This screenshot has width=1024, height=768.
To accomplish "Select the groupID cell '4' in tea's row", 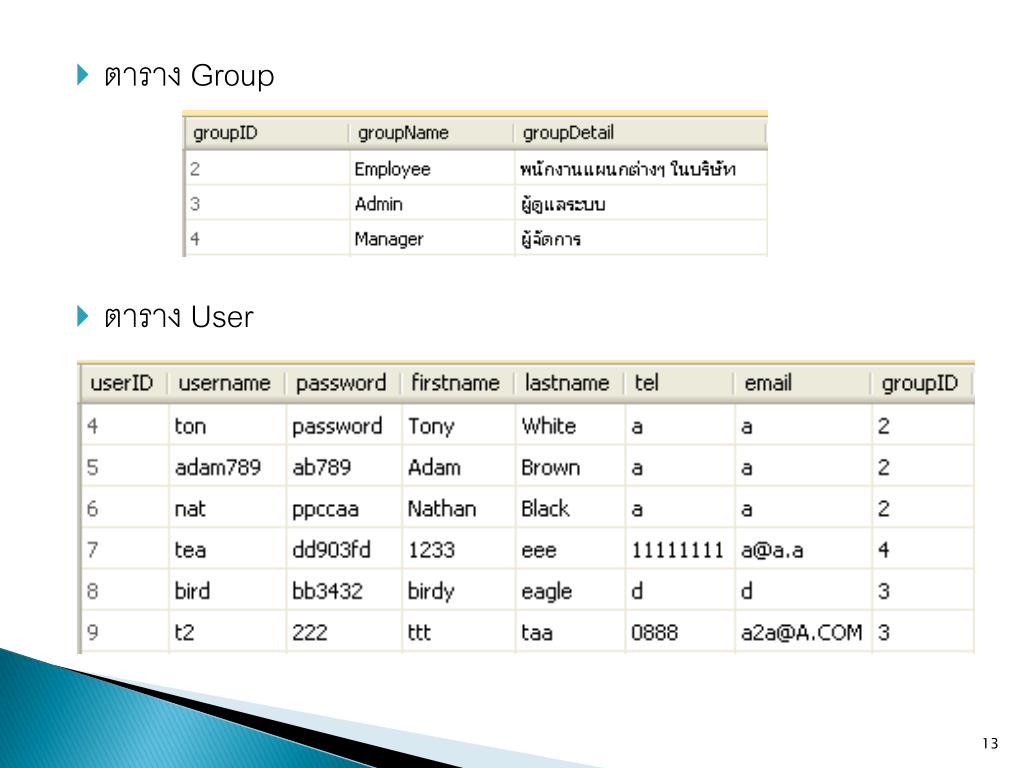I will [923, 549].
